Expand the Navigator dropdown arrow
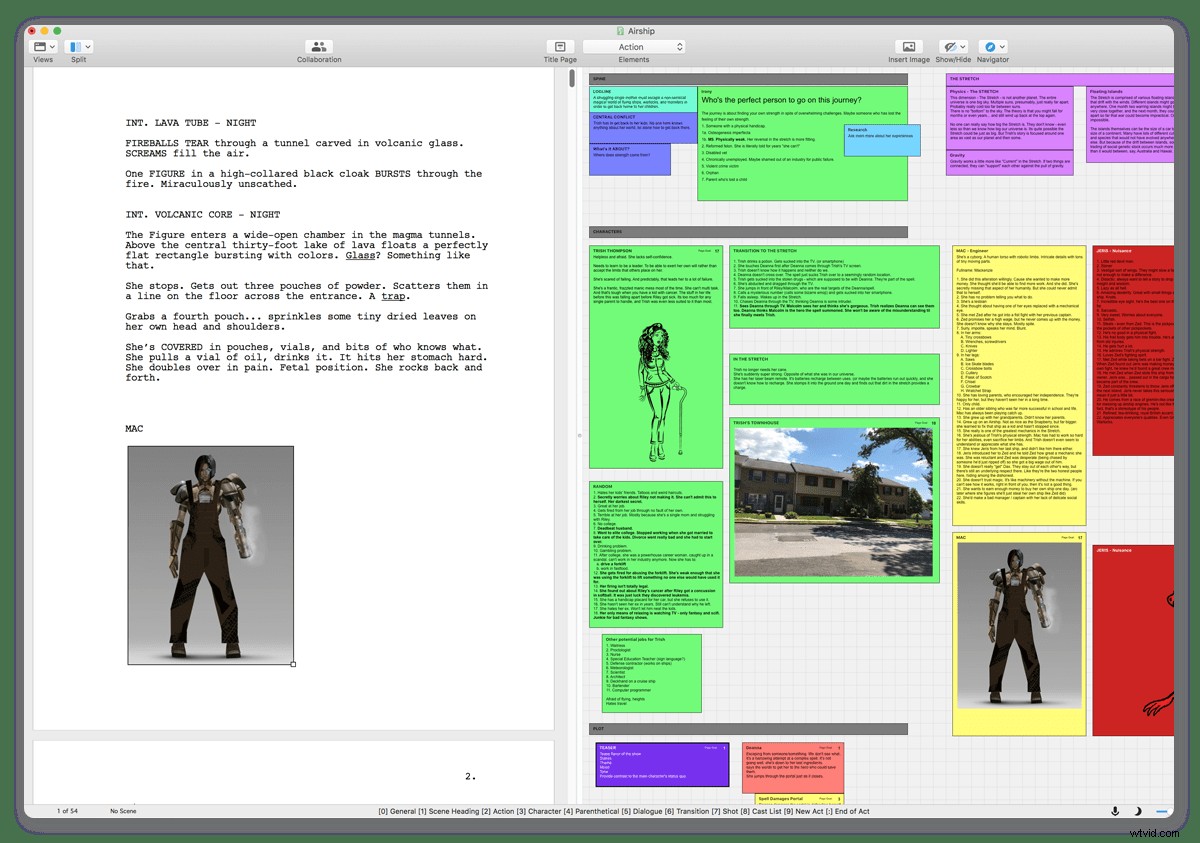Image resolution: width=1200 pixels, height=843 pixels. point(1003,47)
